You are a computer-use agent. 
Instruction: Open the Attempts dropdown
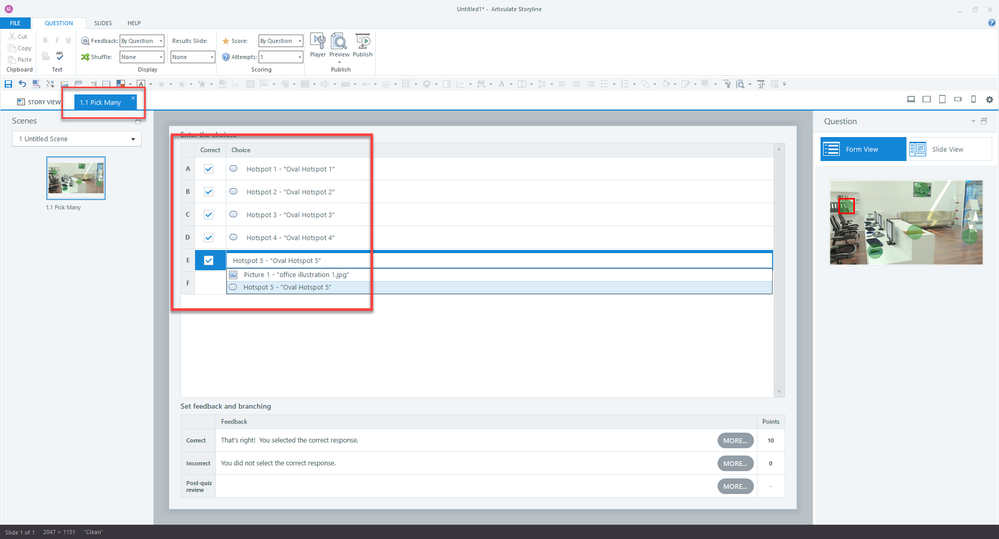(280, 57)
